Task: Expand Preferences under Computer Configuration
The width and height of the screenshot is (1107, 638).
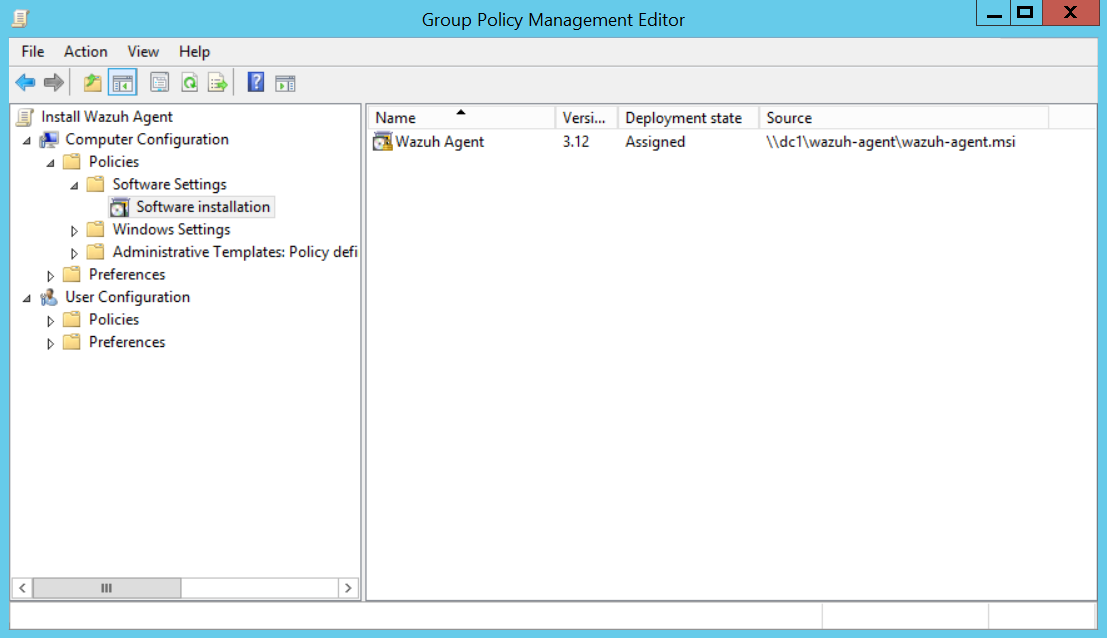Action: coord(50,275)
